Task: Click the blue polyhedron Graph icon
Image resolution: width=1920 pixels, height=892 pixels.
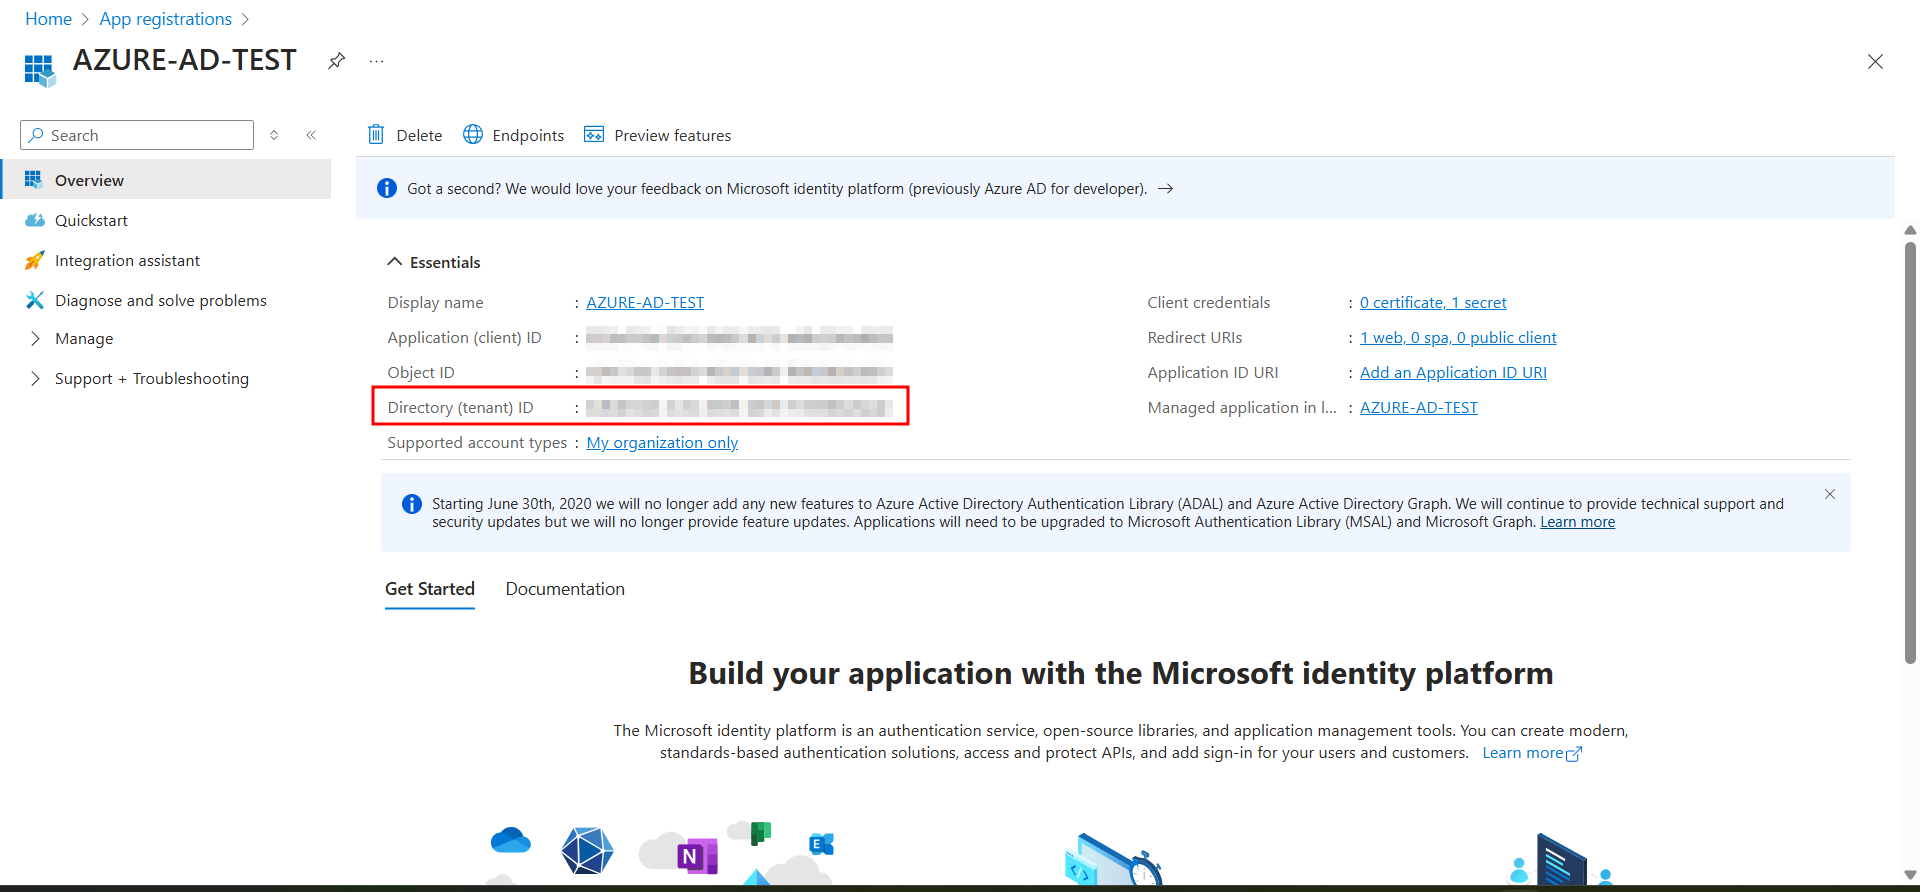Action: click(587, 851)
